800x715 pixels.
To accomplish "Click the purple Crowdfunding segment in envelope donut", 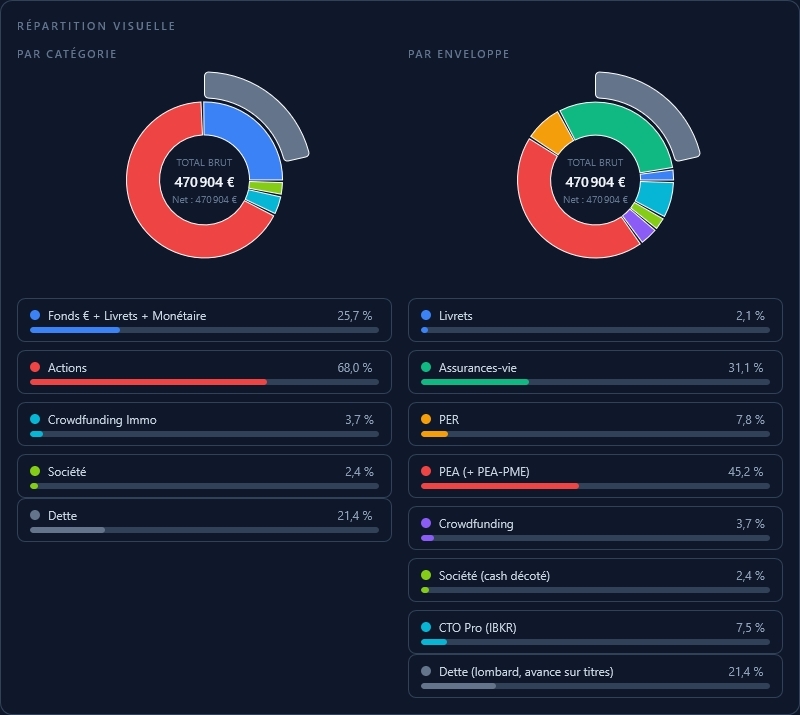I will point(640,225).
